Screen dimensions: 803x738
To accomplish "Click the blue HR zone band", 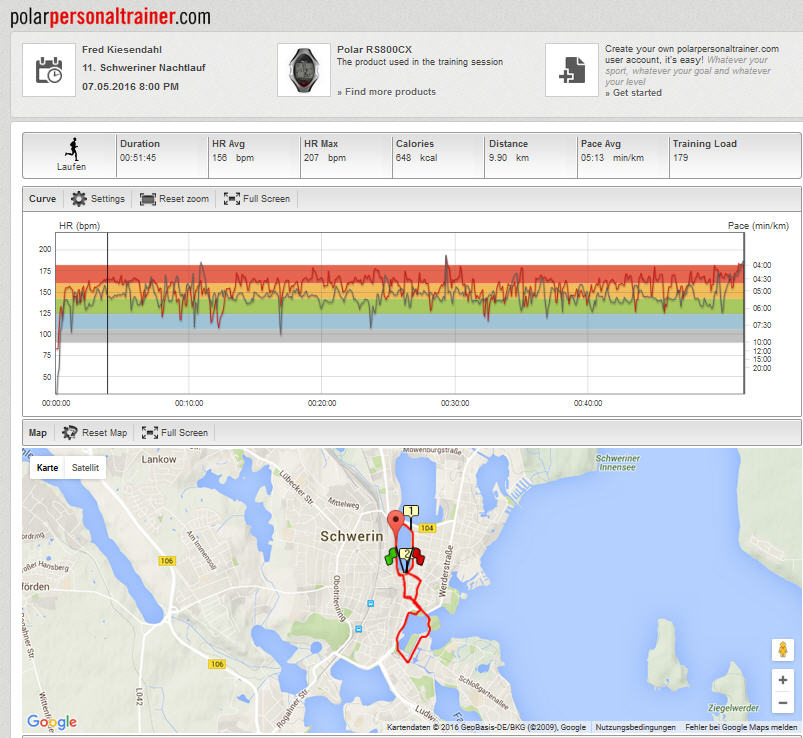I will (399, 321).
